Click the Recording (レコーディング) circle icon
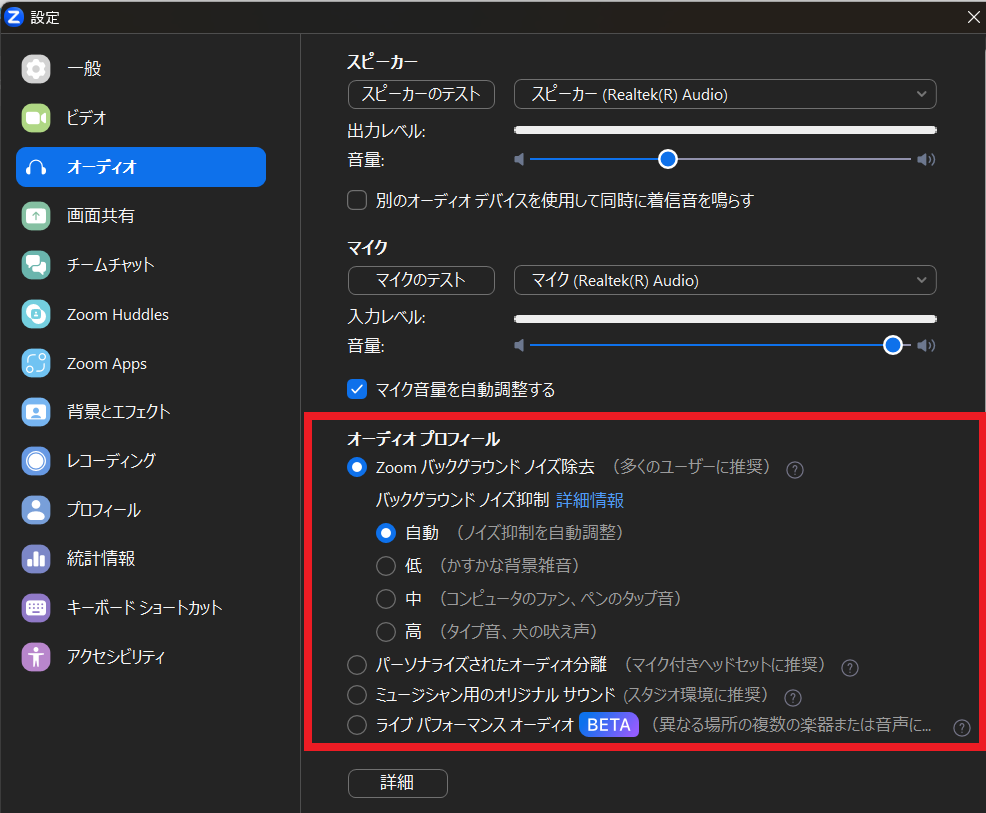This screenshot has width=986, height=813. (36, 461)
